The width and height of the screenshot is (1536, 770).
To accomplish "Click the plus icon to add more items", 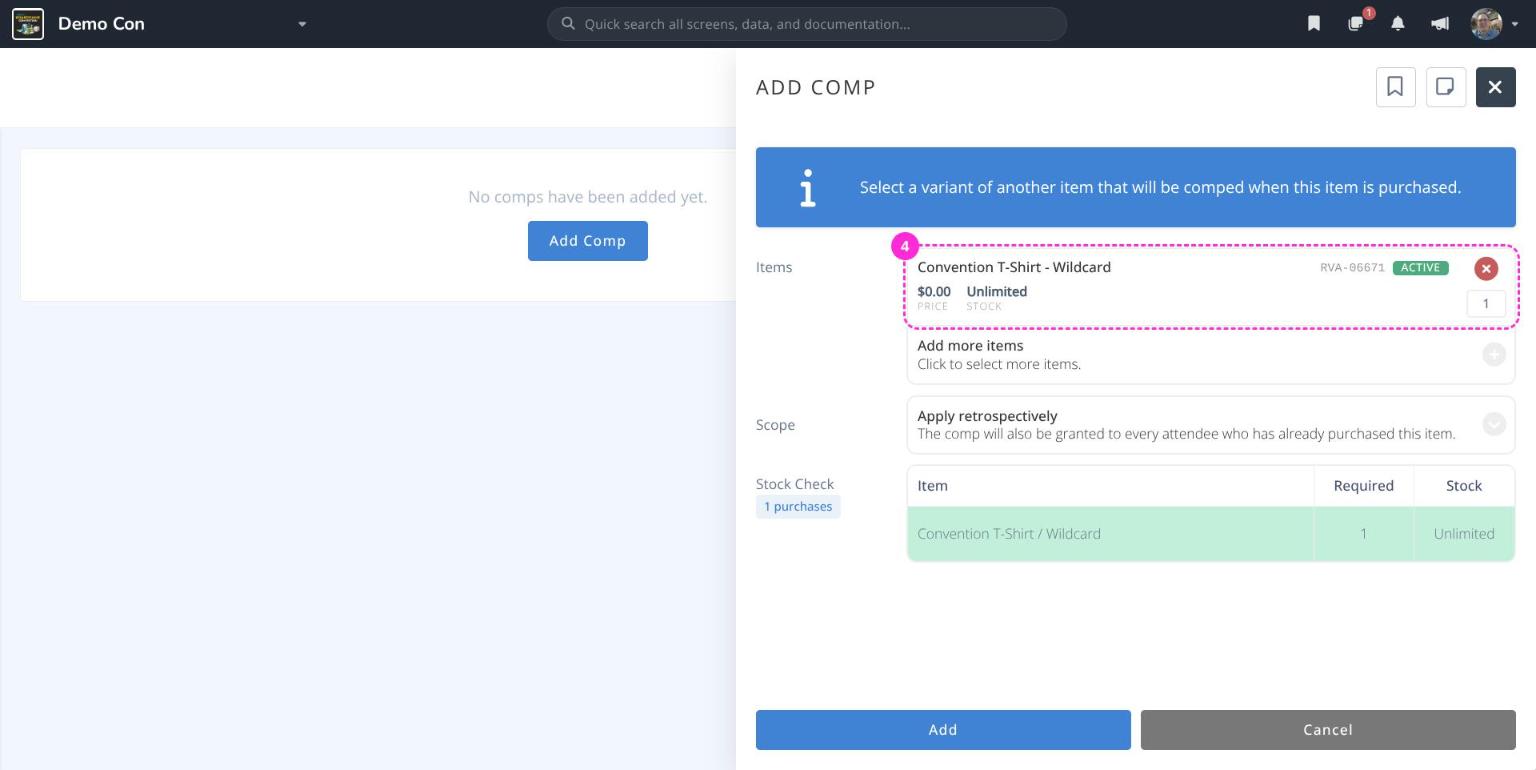I will point(1494,354).
